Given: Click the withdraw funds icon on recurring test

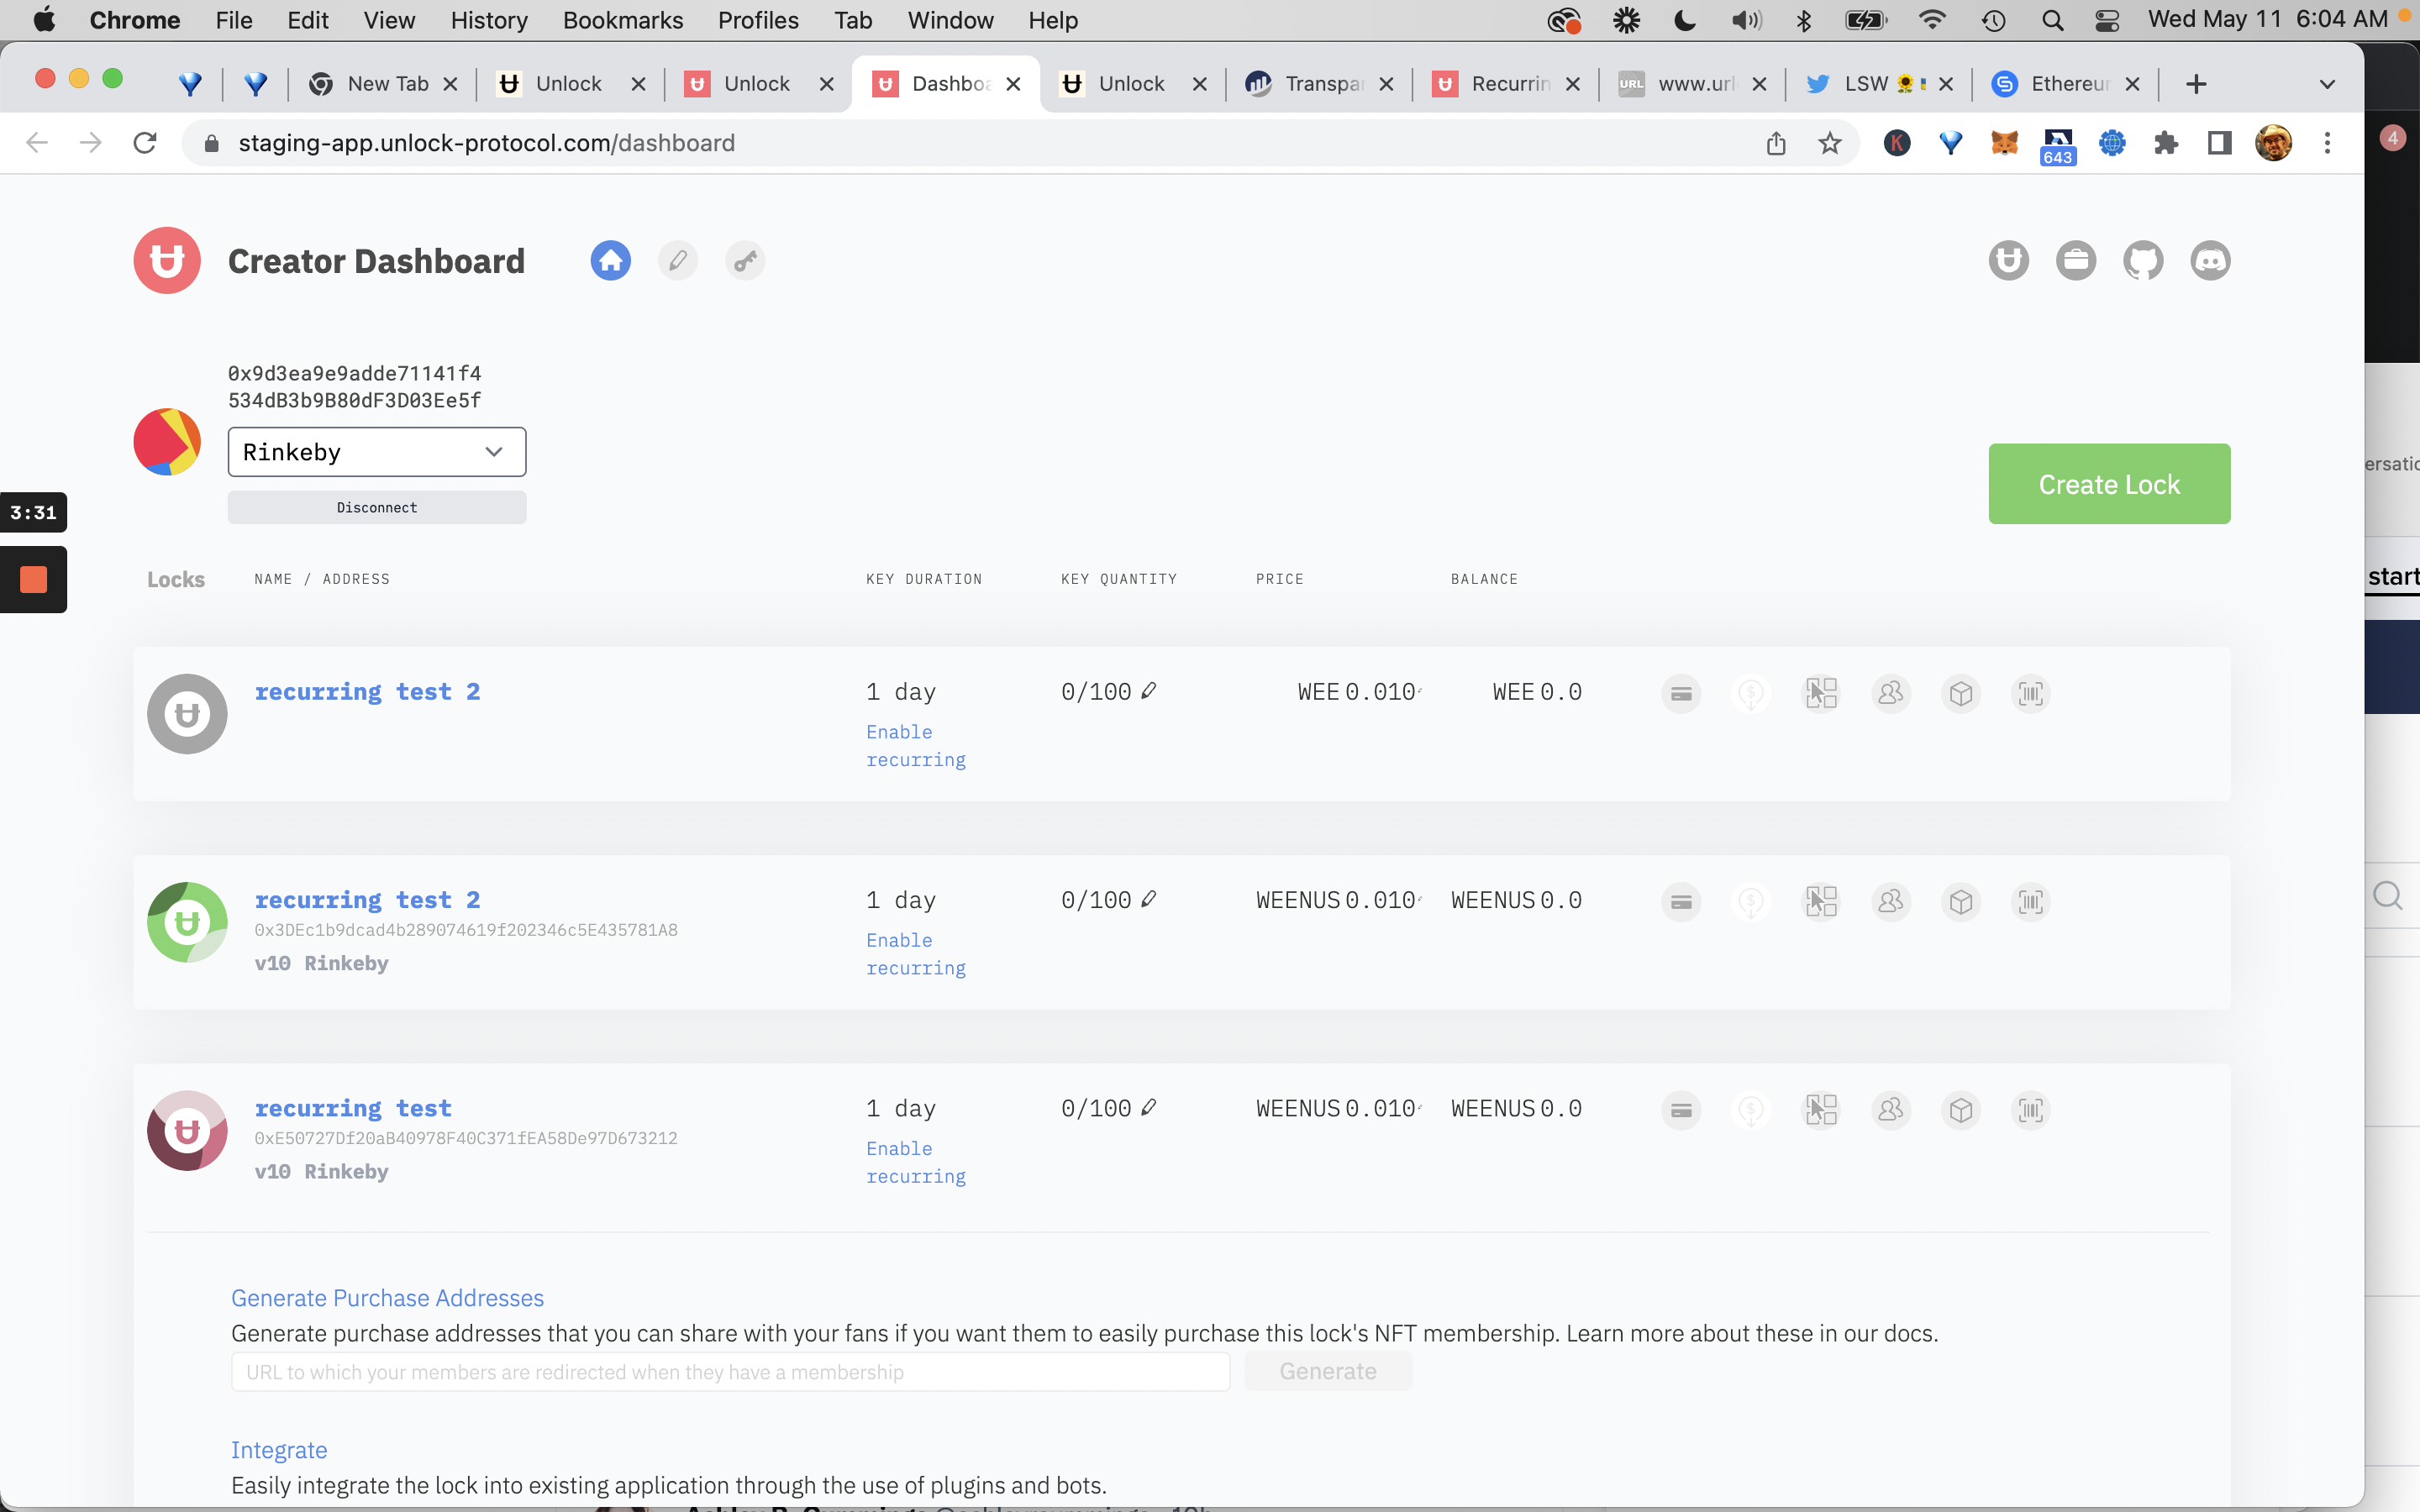Looking at the screenshot, I should coord(1752,1110).
